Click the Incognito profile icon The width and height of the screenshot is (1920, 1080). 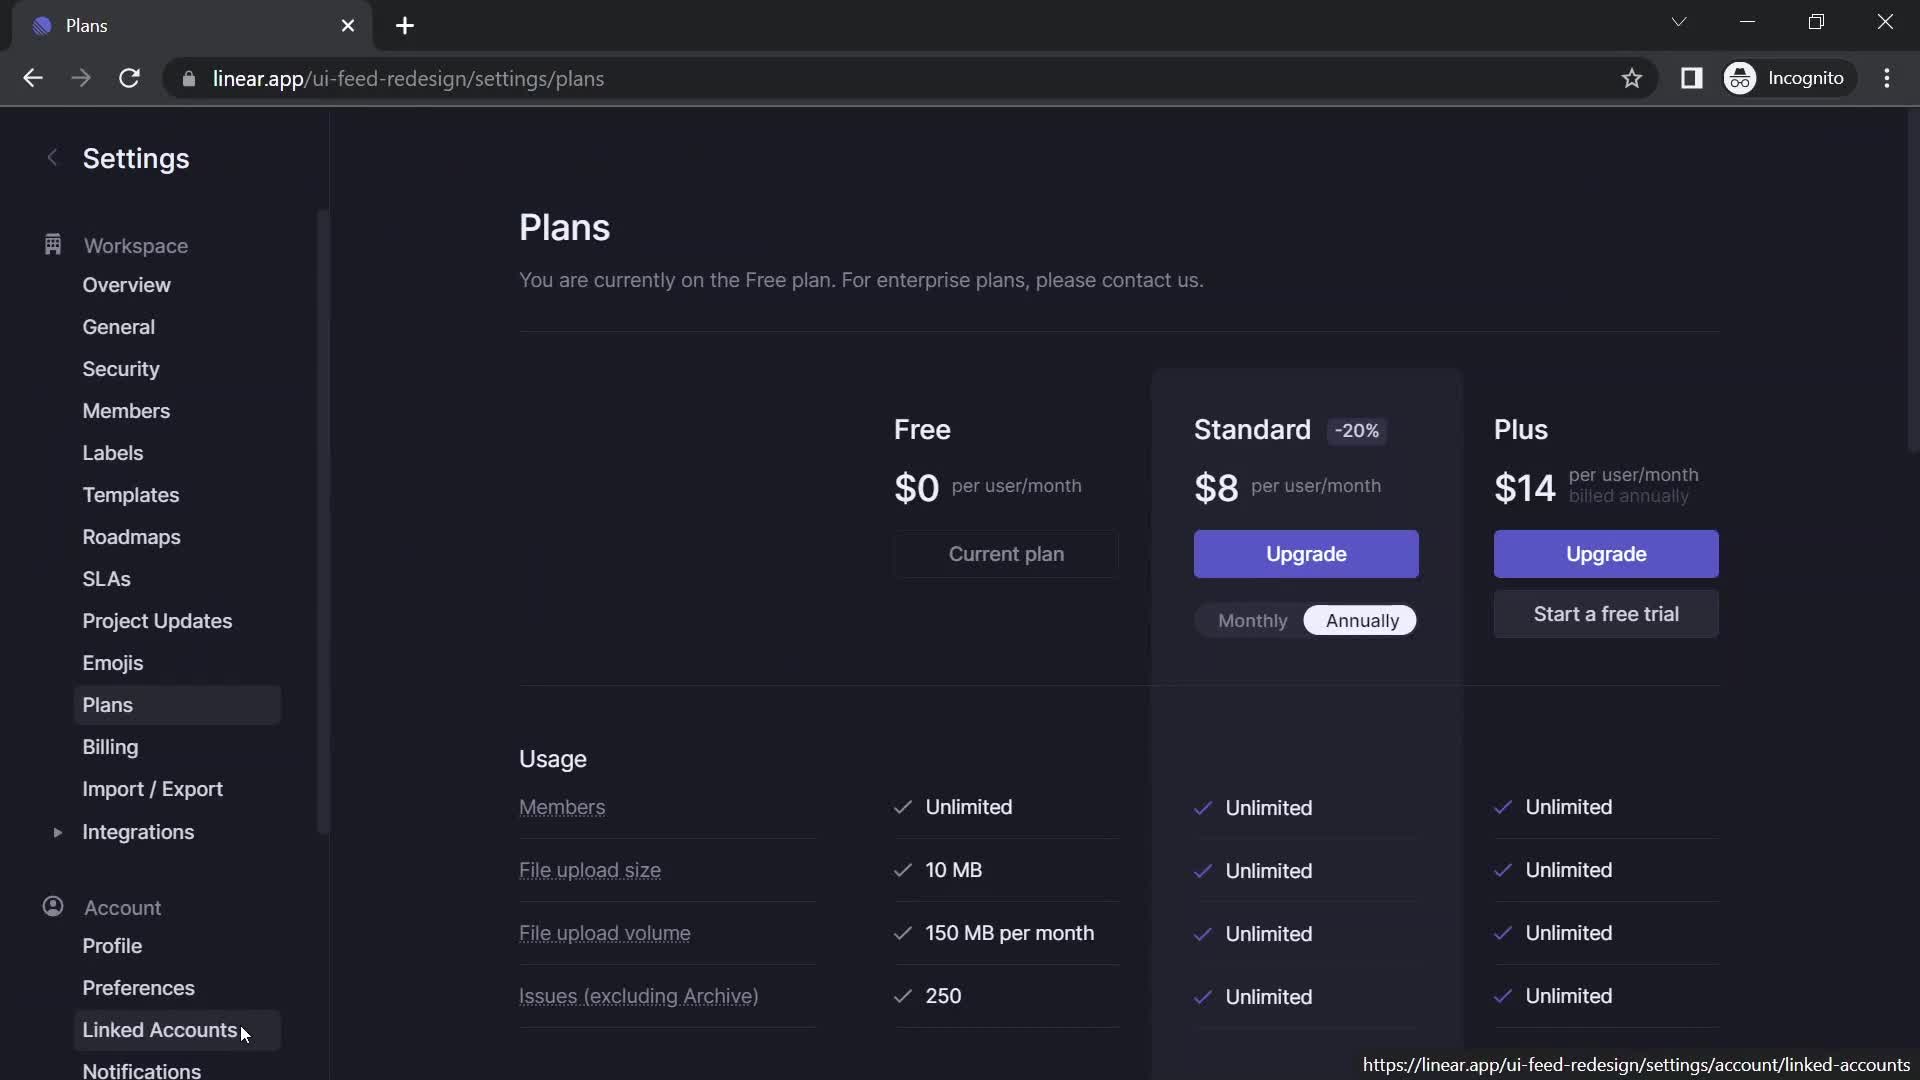click(1742, 78)
